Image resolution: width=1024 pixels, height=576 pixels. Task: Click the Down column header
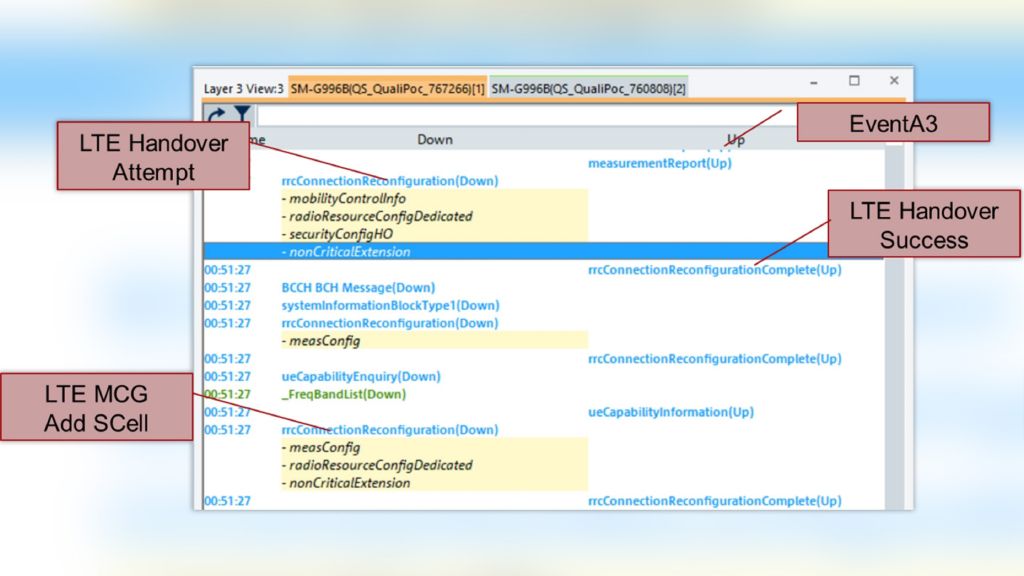tap(434, 139)
